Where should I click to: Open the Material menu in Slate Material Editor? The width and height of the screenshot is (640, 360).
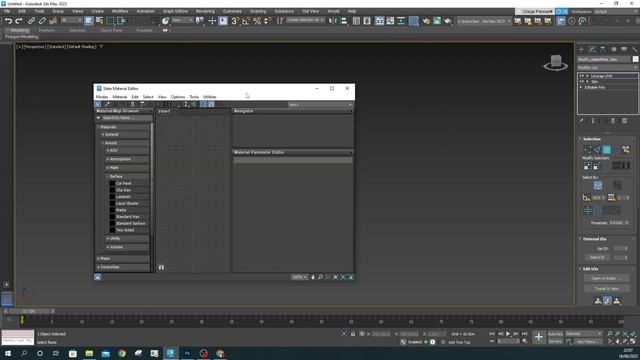pyautogui.click(x=120, y=97)
